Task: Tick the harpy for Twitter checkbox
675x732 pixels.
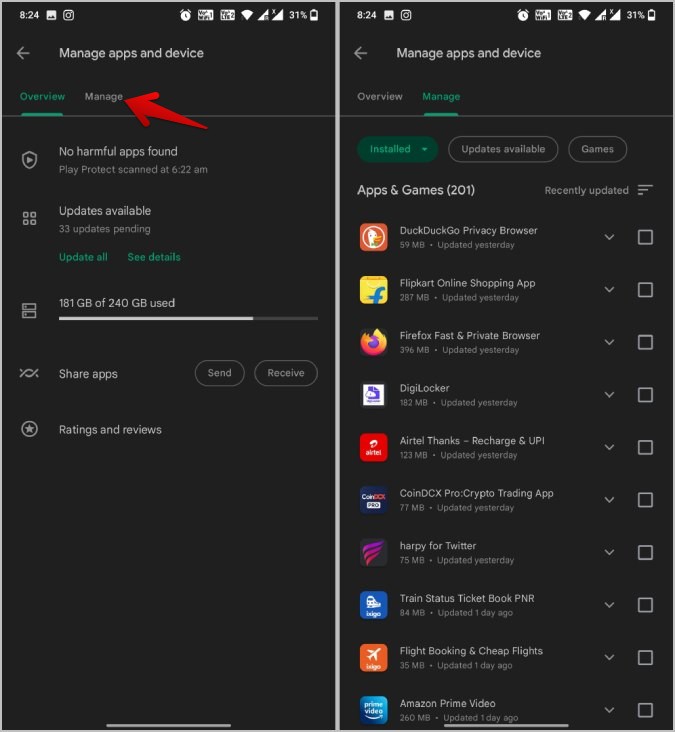Action: (x=645, y=552)
